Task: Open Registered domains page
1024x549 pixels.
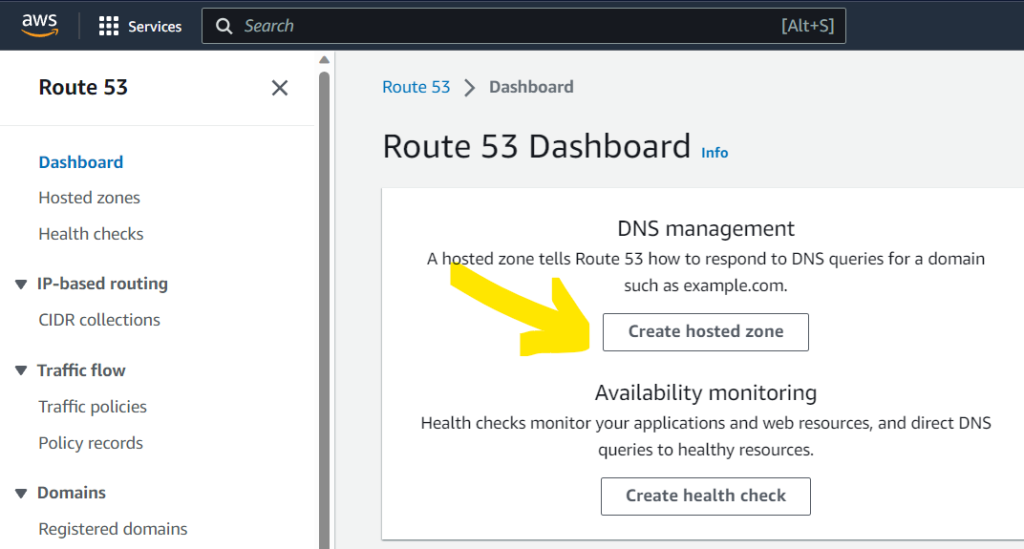Action: (112, 529)
